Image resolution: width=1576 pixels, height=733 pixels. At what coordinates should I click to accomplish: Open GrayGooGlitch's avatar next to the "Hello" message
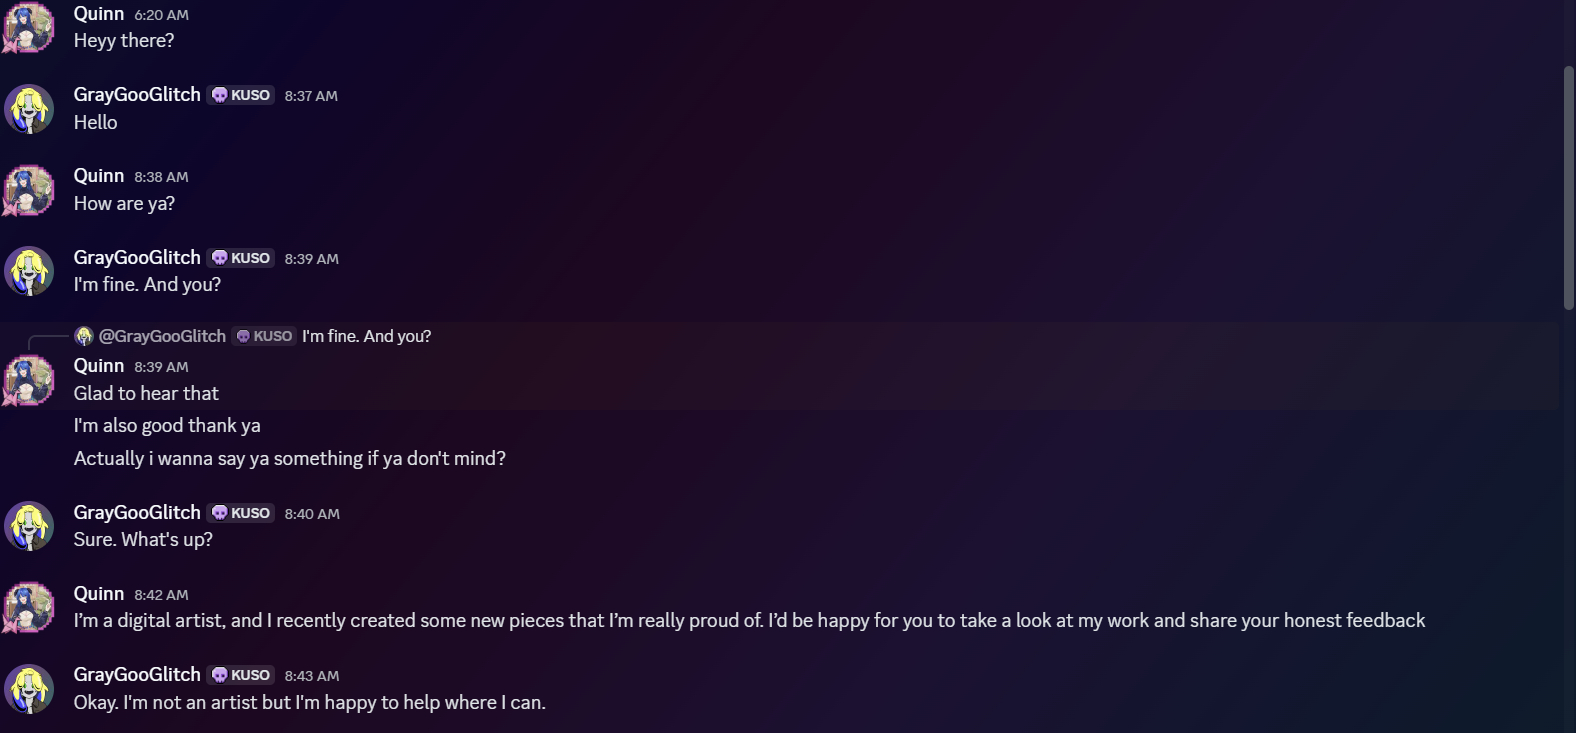29,109
